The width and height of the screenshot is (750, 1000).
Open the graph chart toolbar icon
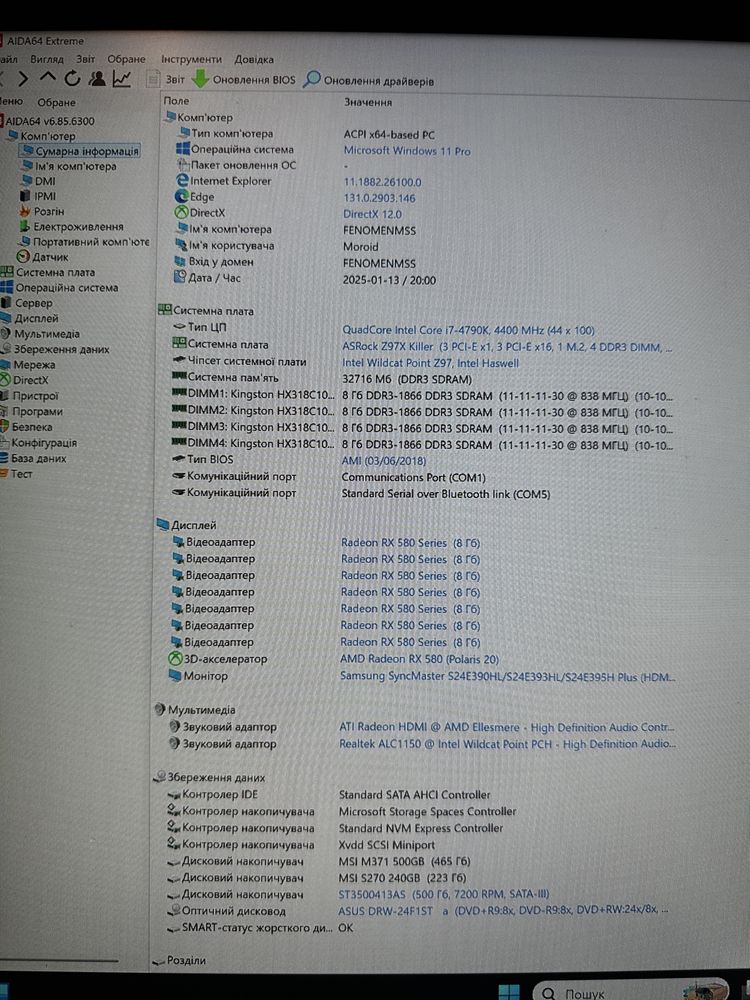(121, 78)
